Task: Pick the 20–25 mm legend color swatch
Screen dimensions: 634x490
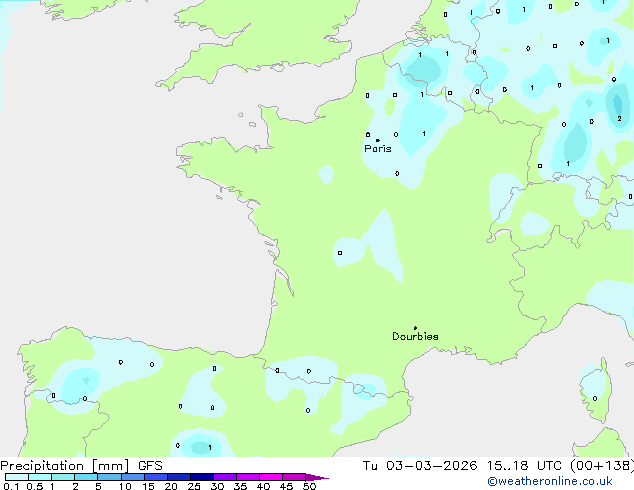Action: click(x=178, y=477)
